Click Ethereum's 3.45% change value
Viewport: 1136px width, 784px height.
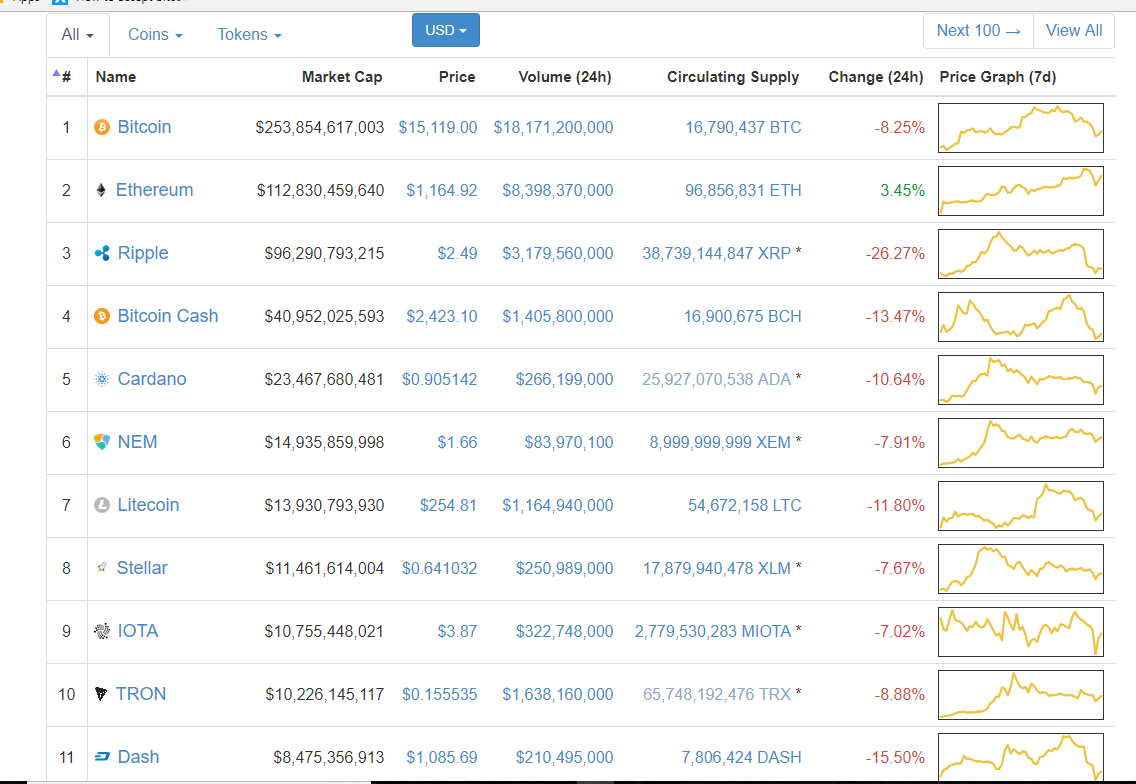point(903,191)
